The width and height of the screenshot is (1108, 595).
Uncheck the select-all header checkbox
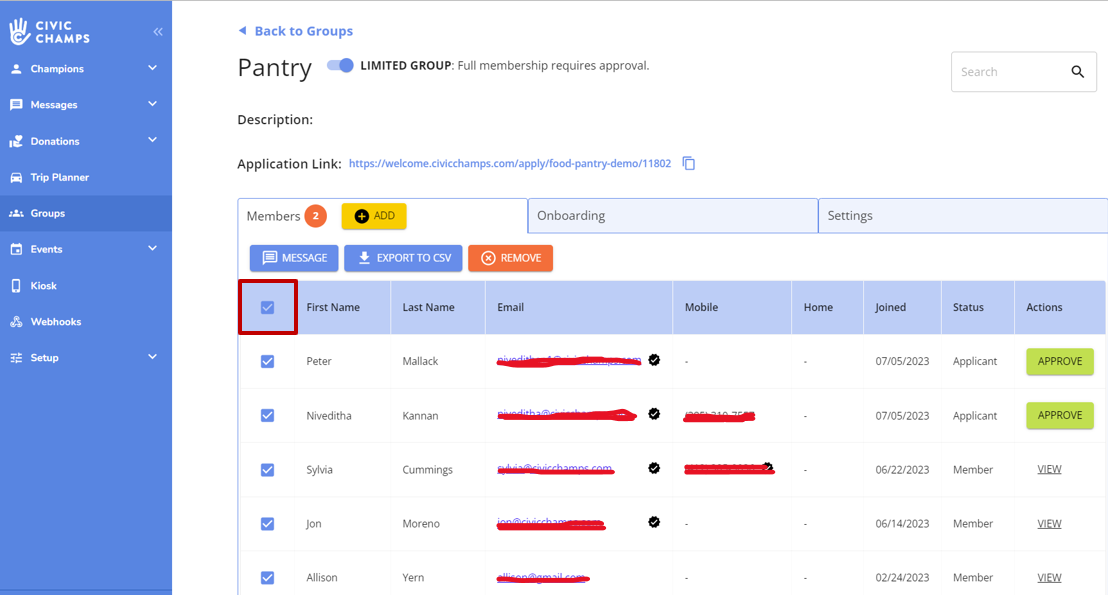(x=267, y=307)
